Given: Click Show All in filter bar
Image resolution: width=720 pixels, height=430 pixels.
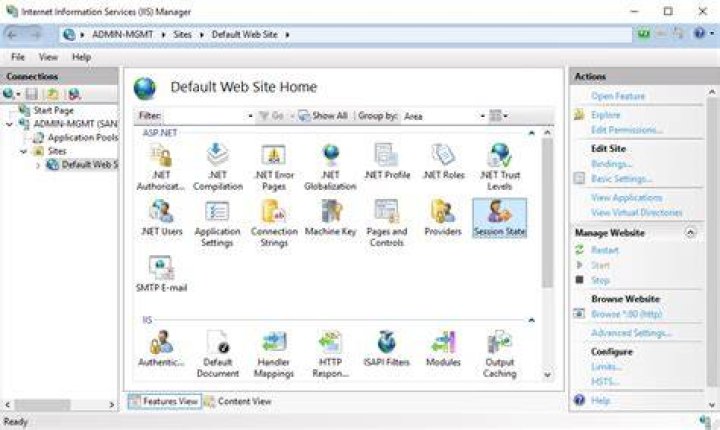Looking at the screenshot, I should point(323,116).
